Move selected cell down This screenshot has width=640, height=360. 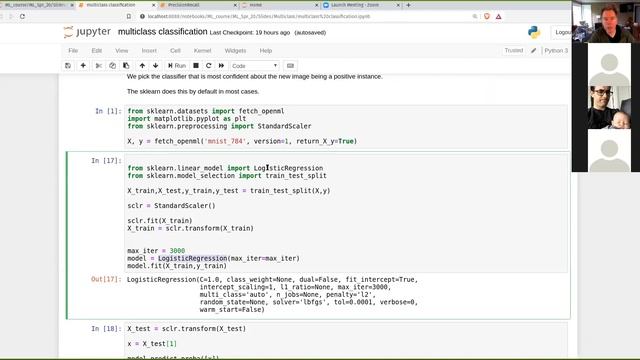point(156,66)
